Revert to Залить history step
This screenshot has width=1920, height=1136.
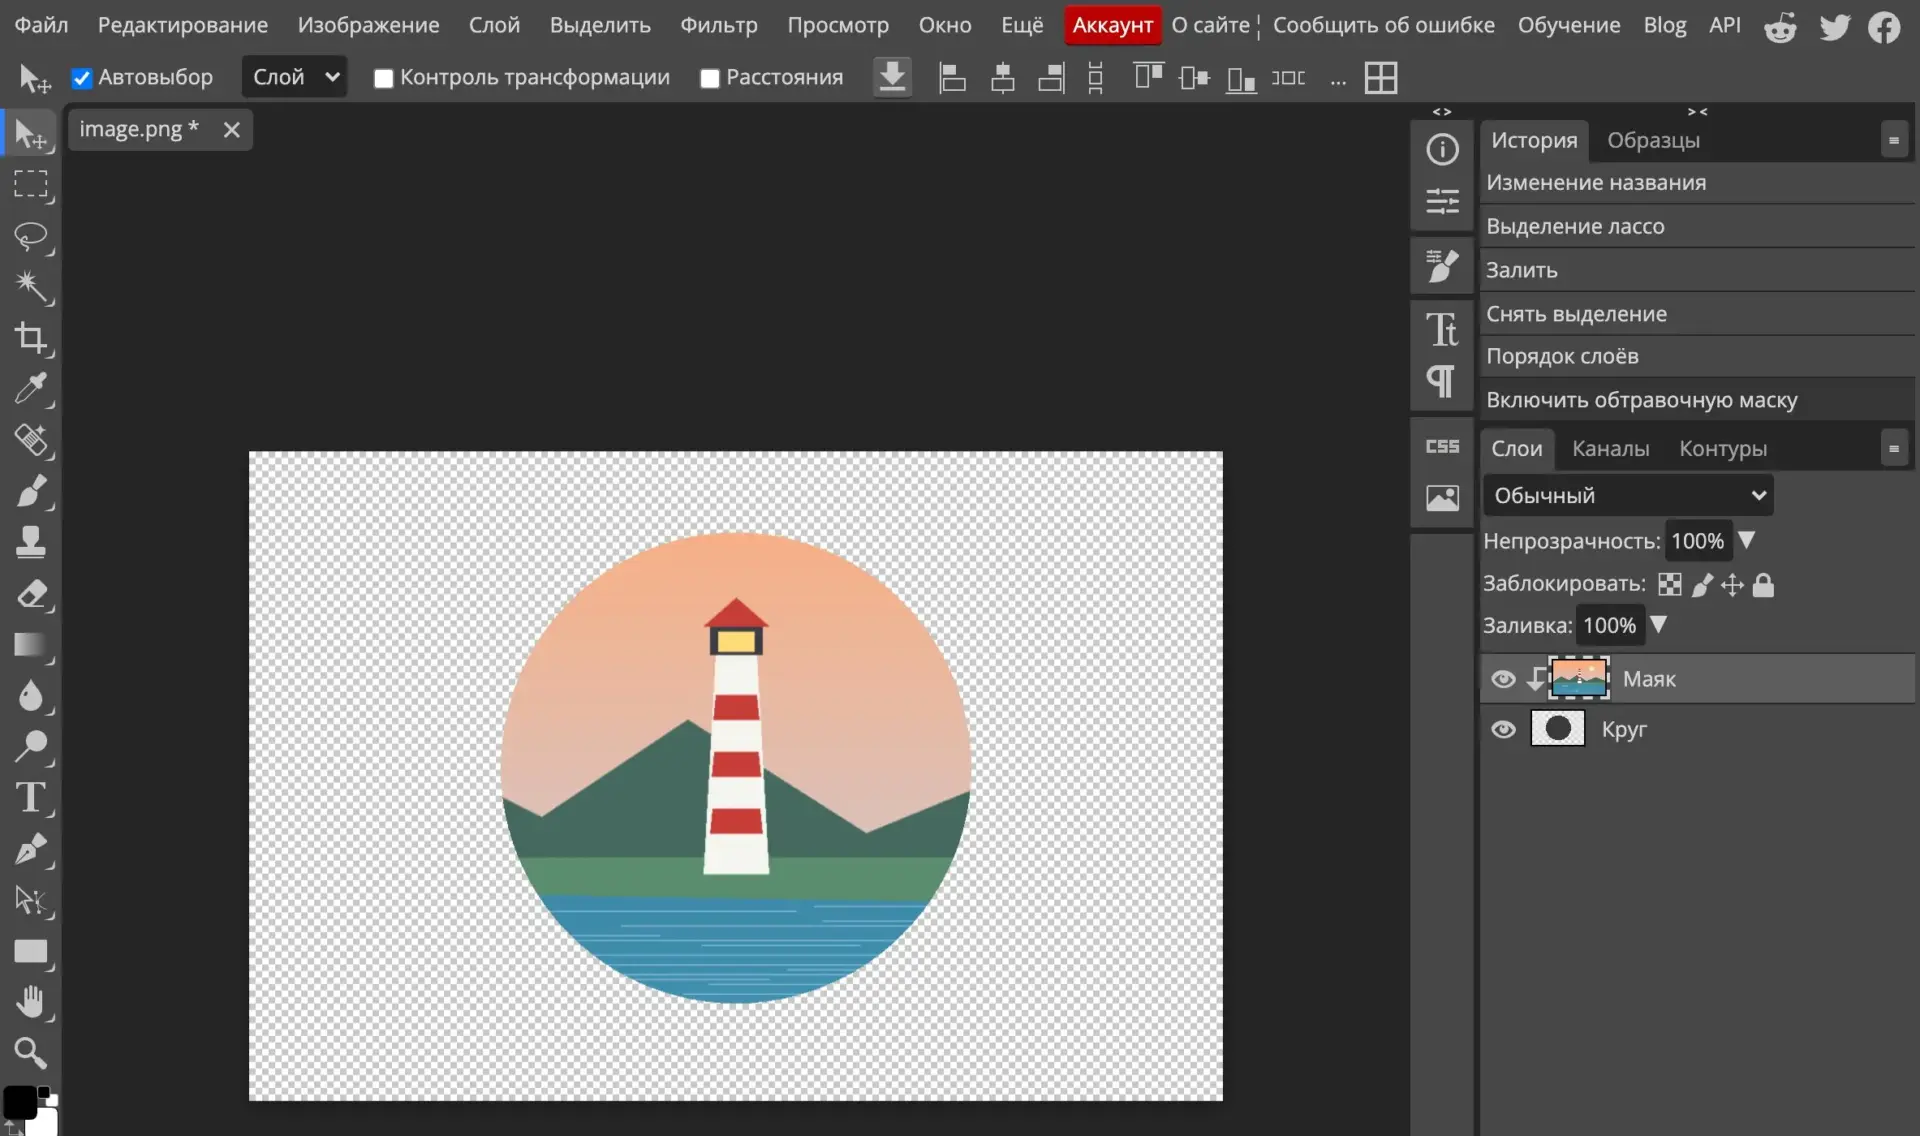[x=1697, y=270]
